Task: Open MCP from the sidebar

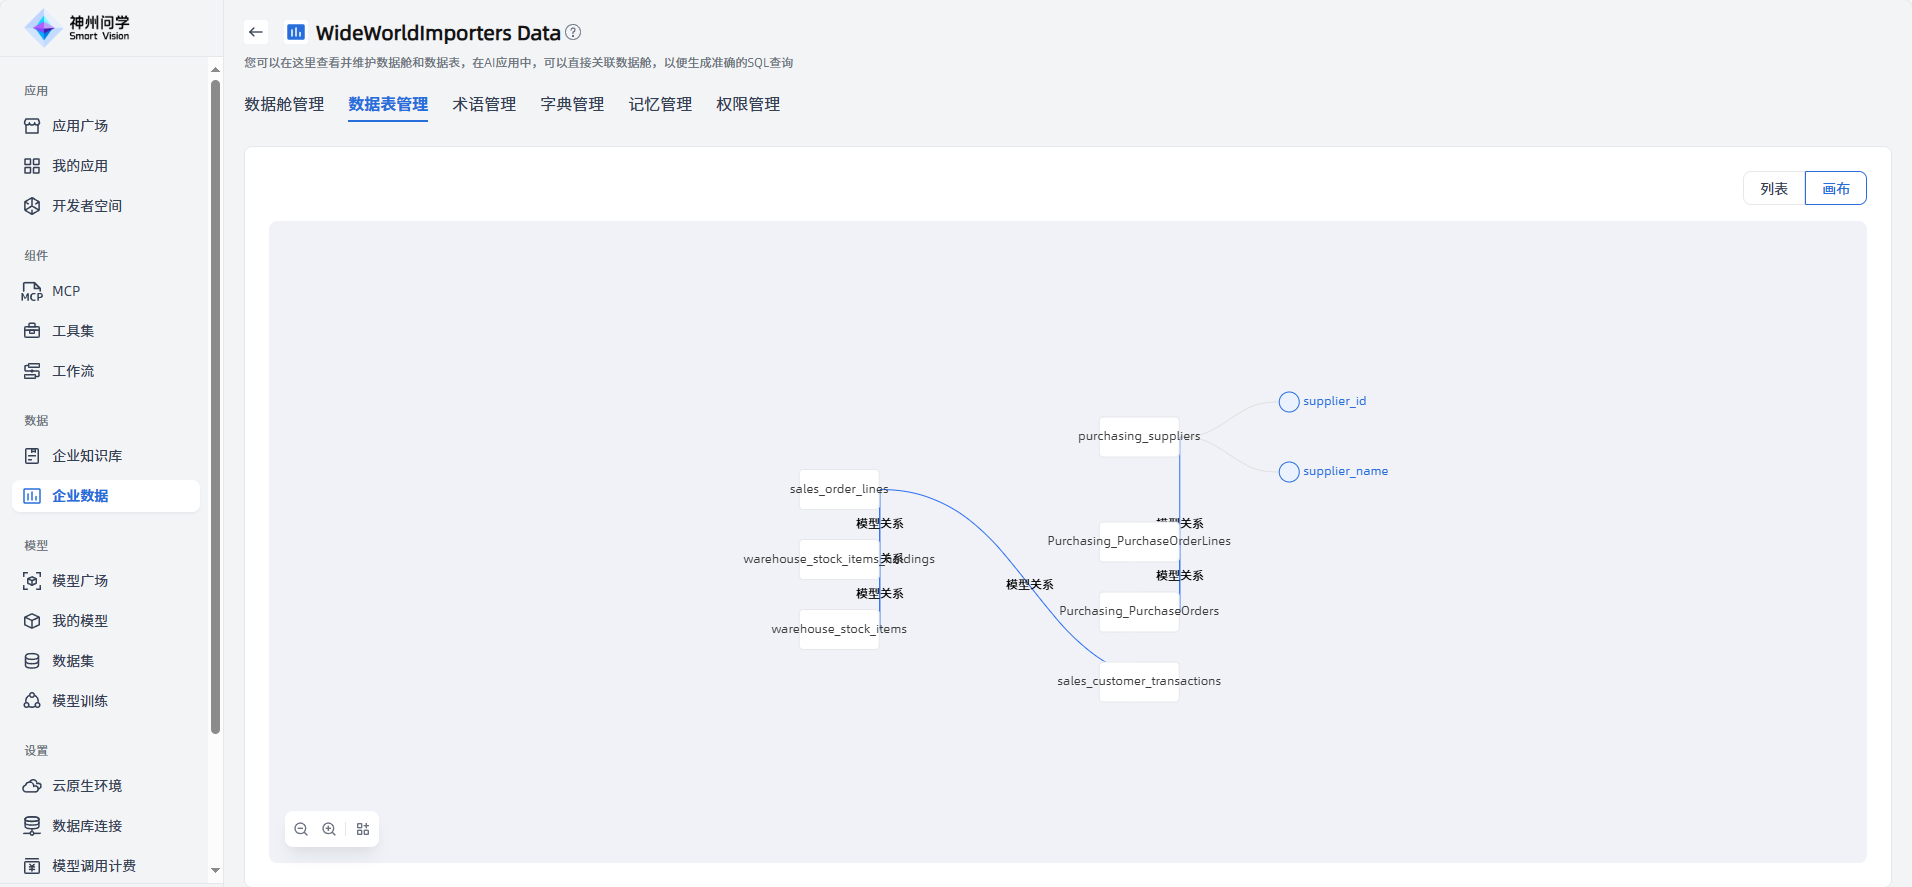Action: 66,291
